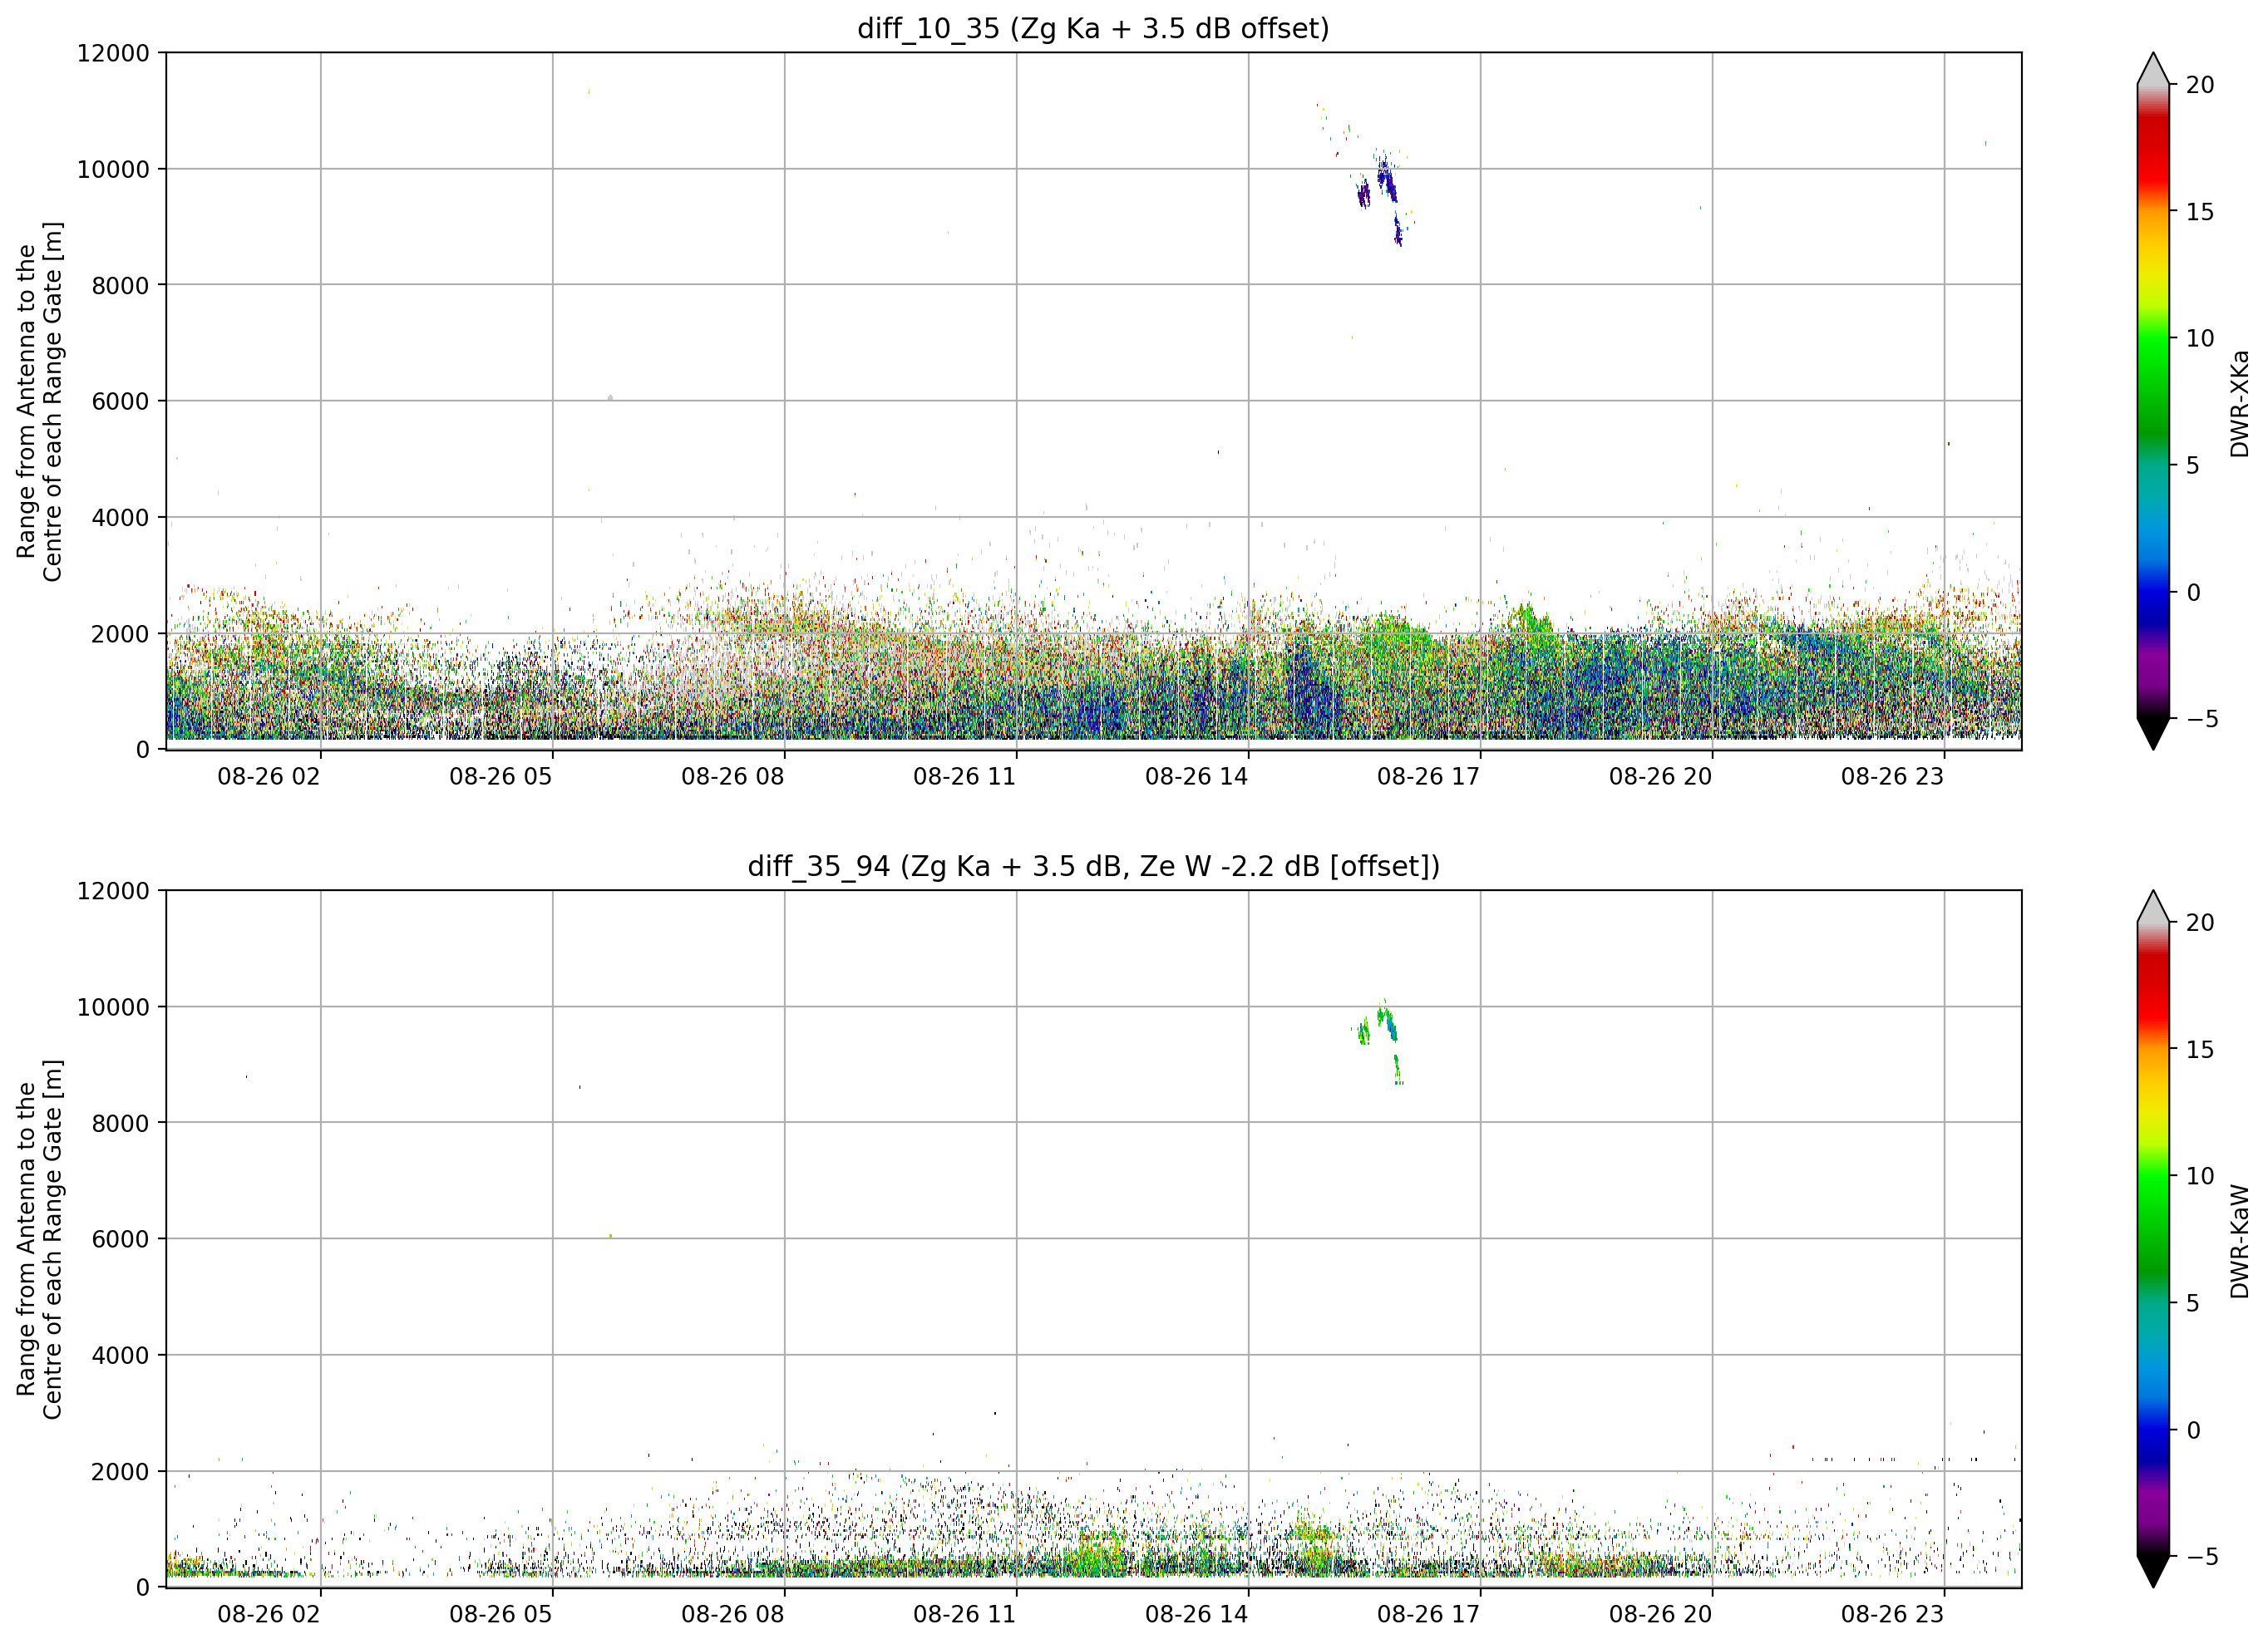The height and width of the screenshot is (1644, 2268).
Task: Click the top plot x-axis label '08-26 05'
Action: tap(501, 776)
